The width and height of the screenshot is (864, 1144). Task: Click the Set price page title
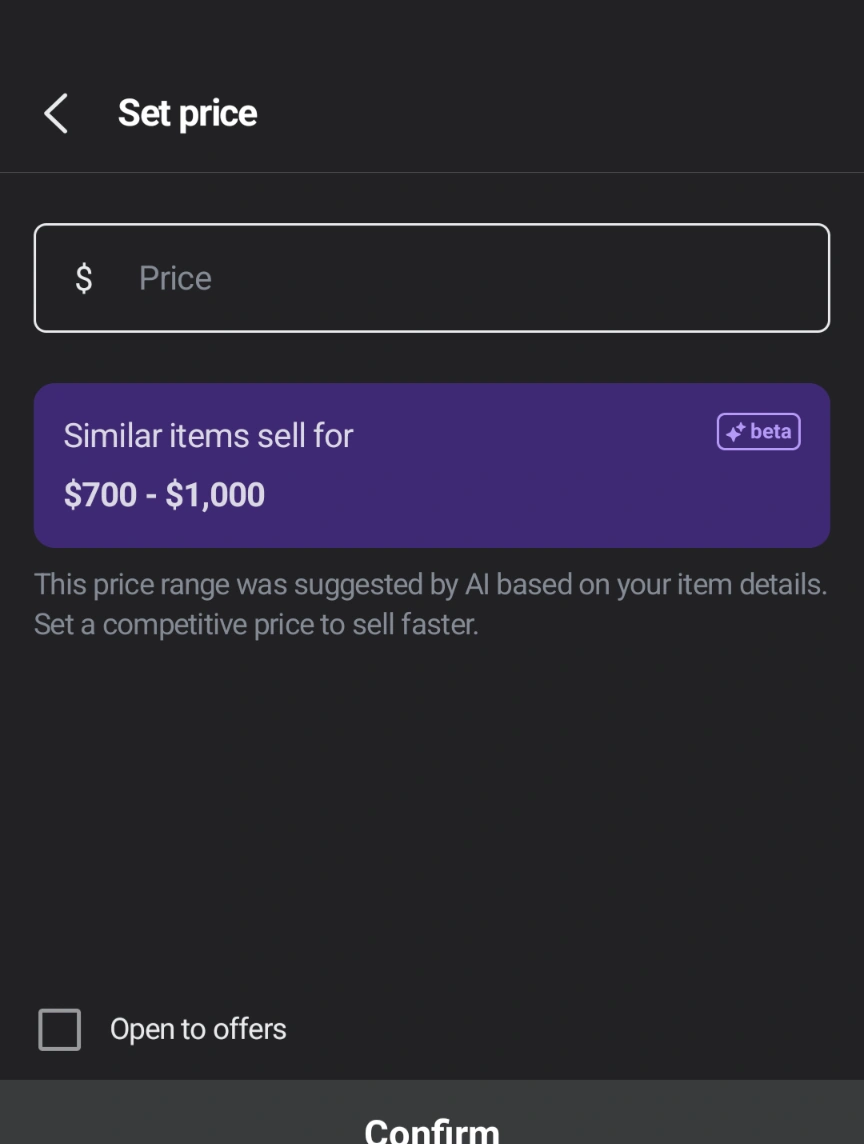187,114
